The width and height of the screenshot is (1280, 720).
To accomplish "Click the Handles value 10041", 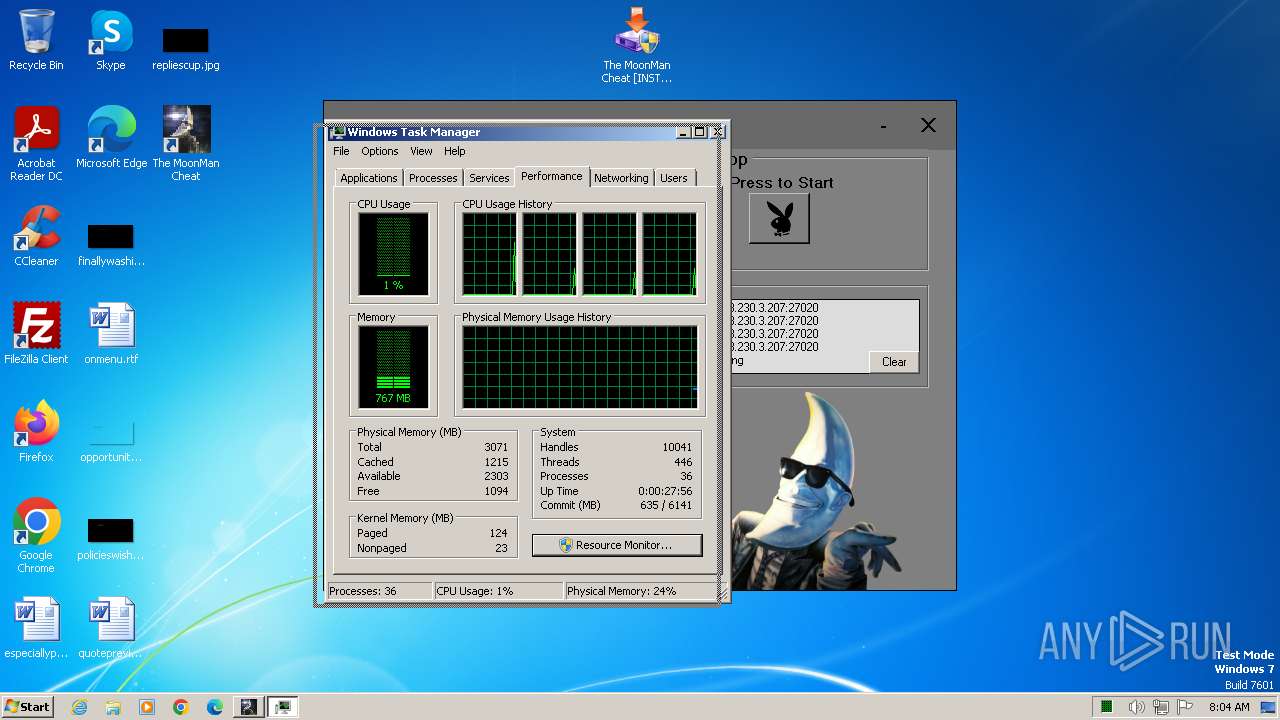I will [x=677, y=447].
